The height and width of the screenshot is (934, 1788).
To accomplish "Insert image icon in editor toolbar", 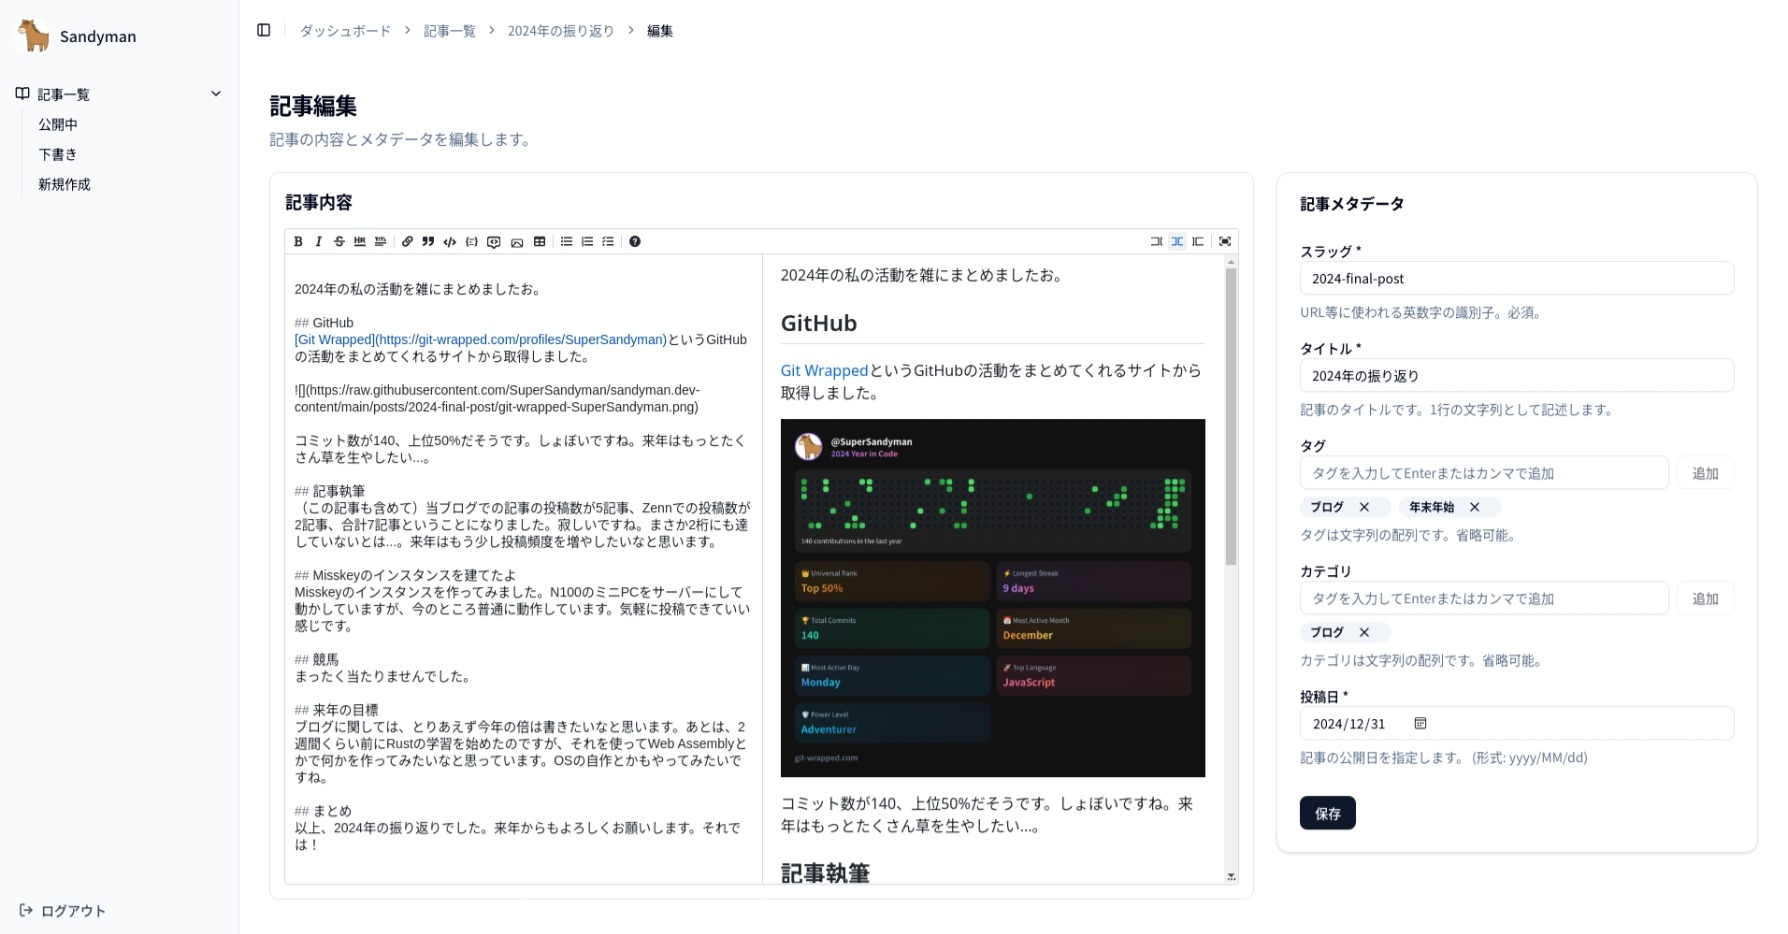I will [517, 241].
